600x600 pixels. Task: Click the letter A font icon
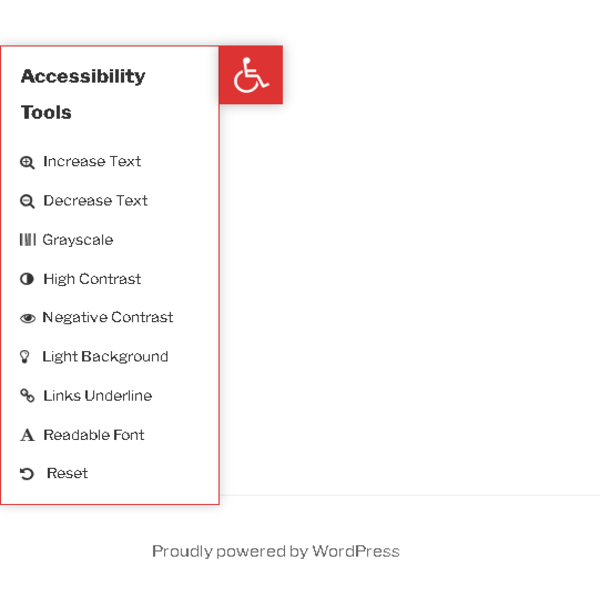[x=27, y=435]
